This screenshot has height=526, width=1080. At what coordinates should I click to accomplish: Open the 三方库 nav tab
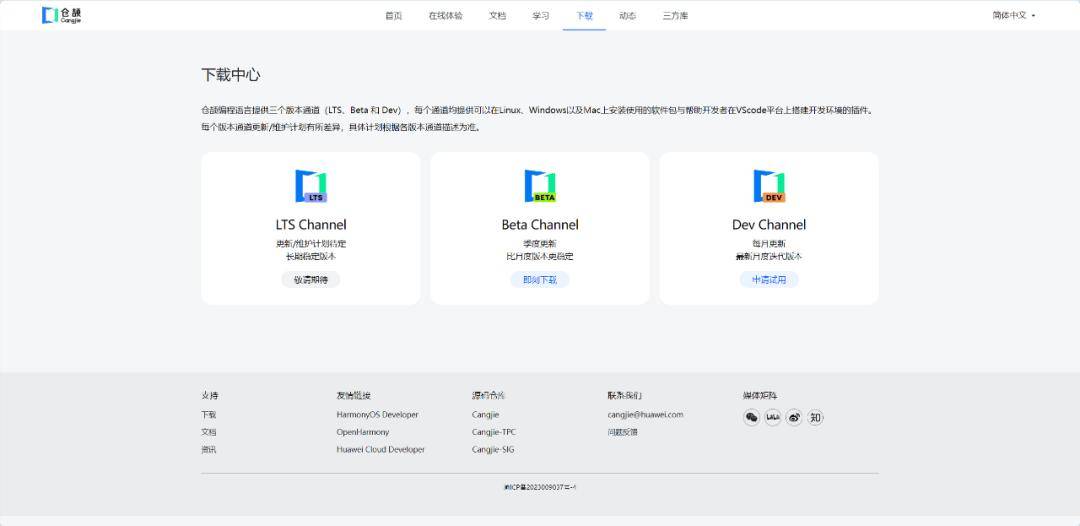(675, 16)
